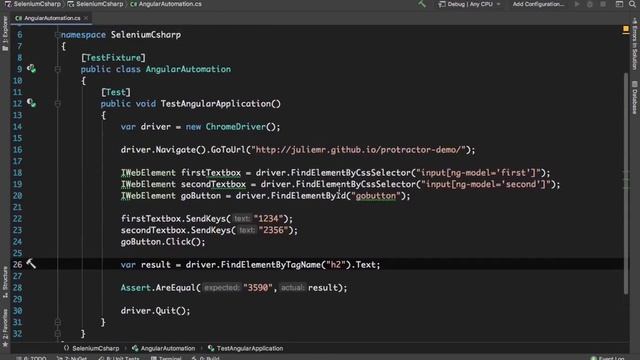640x360 pixels.
Task: Click secondTextbox variable on line 19
Action: point(213,184)
